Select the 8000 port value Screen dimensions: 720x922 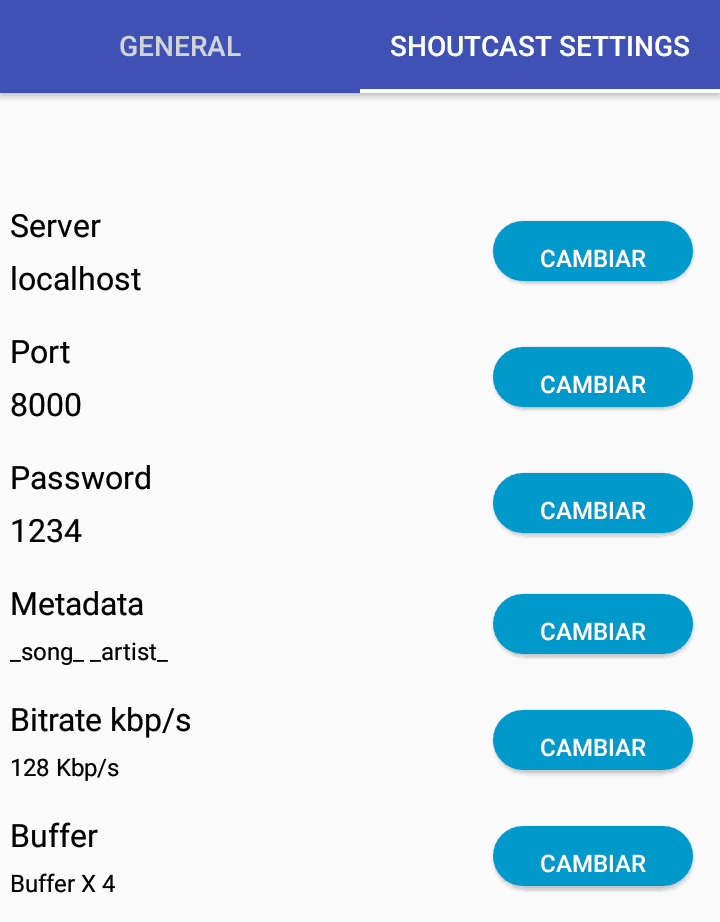point(46,405)
